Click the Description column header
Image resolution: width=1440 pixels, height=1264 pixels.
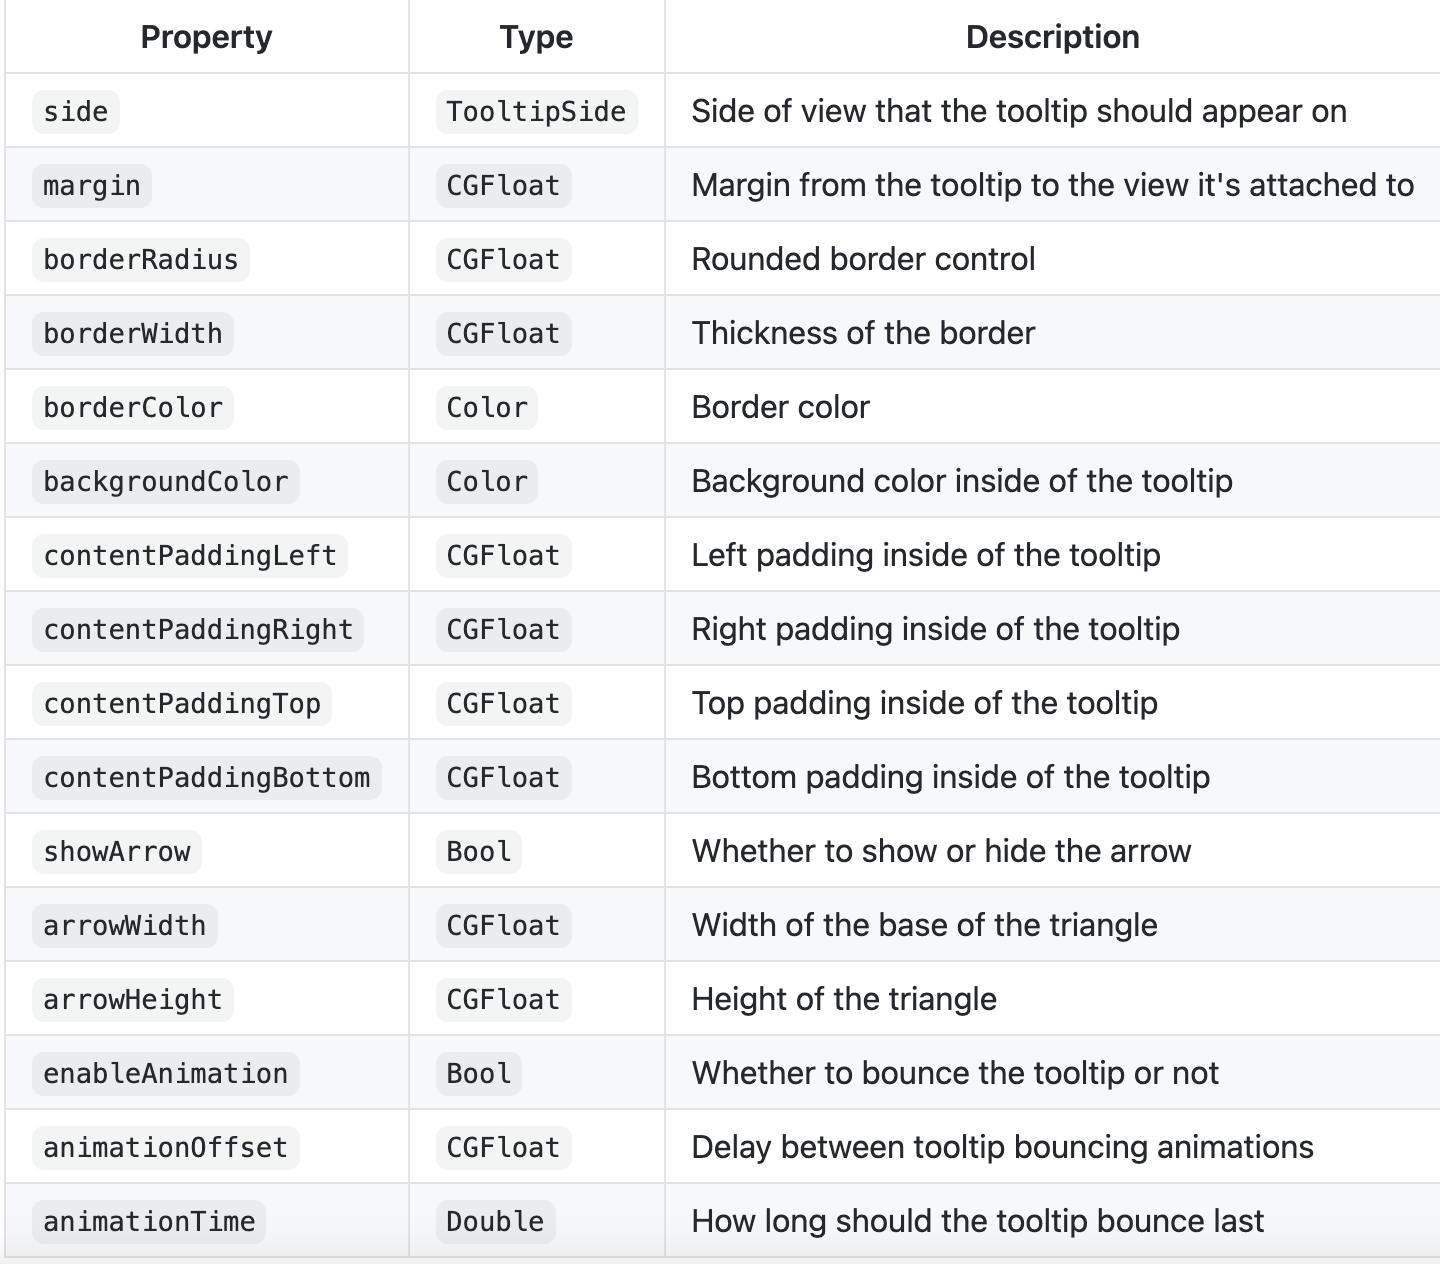click(x=1053, y=37)
